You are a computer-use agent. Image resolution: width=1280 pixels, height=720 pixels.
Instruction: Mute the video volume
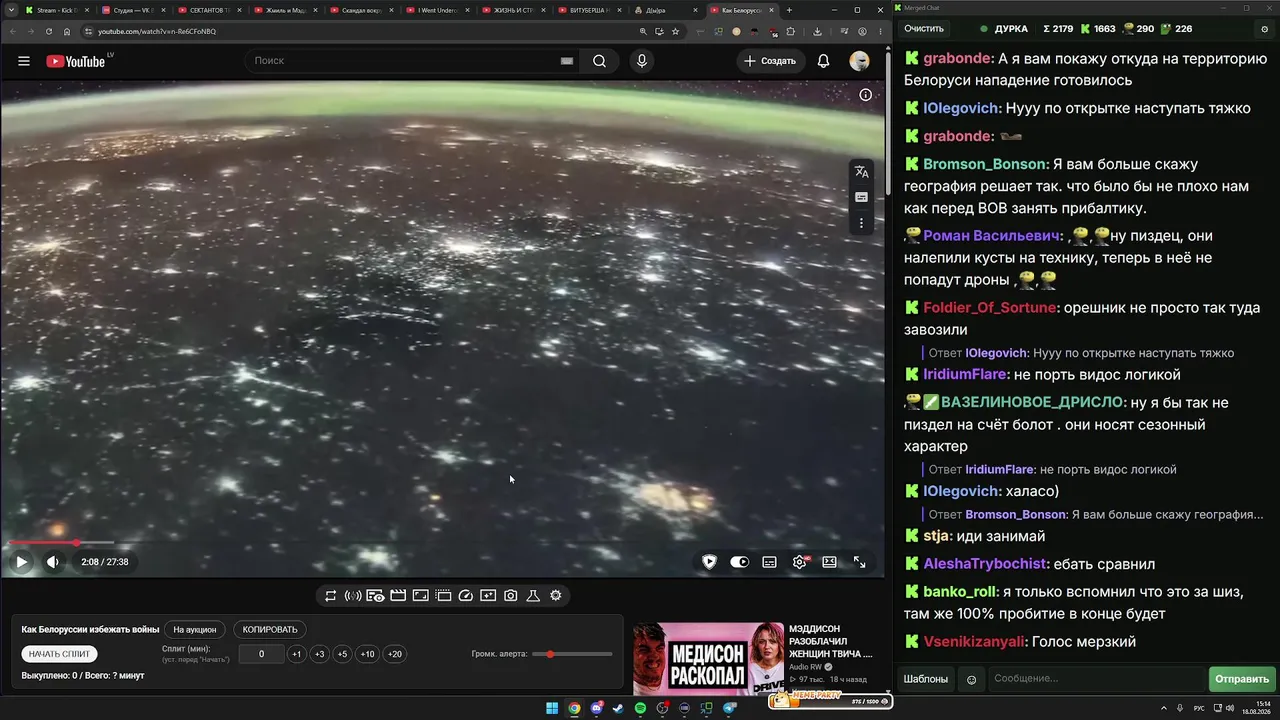53,562
